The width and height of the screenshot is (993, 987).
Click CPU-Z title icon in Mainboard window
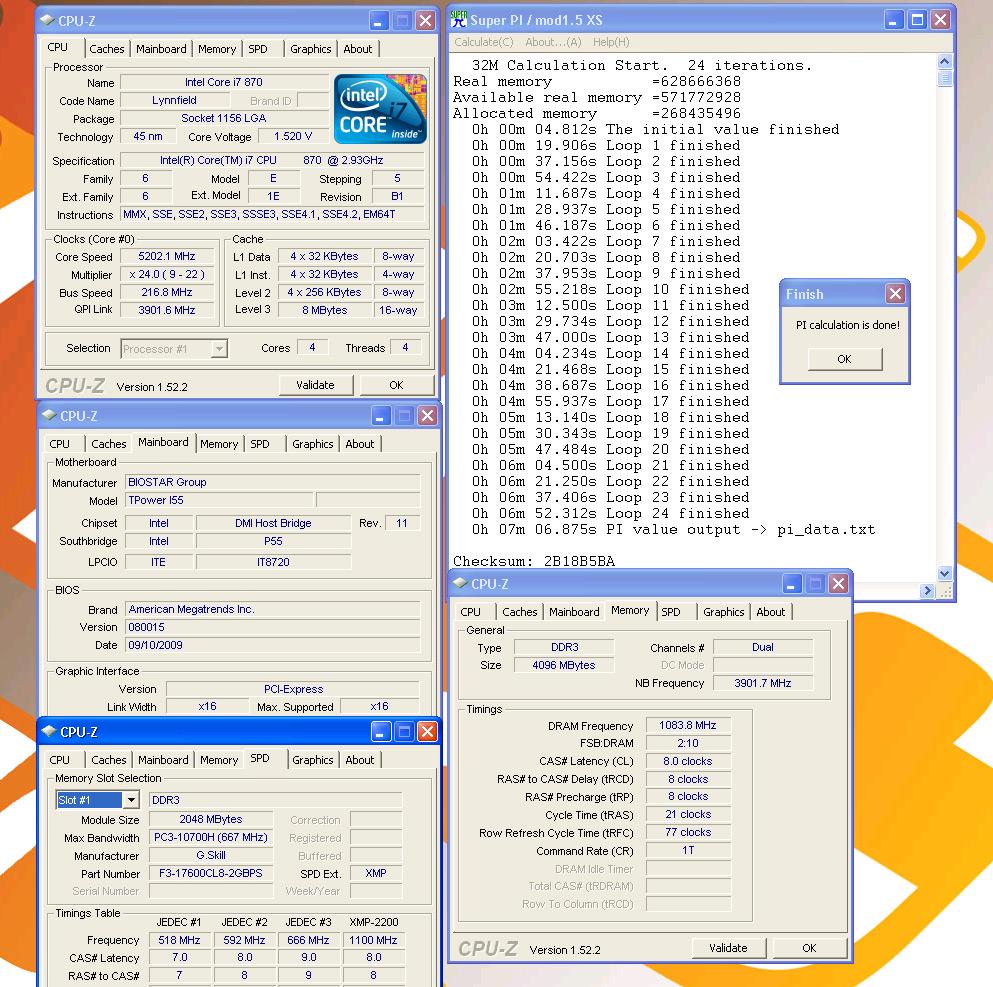click(x=49, y=415)
